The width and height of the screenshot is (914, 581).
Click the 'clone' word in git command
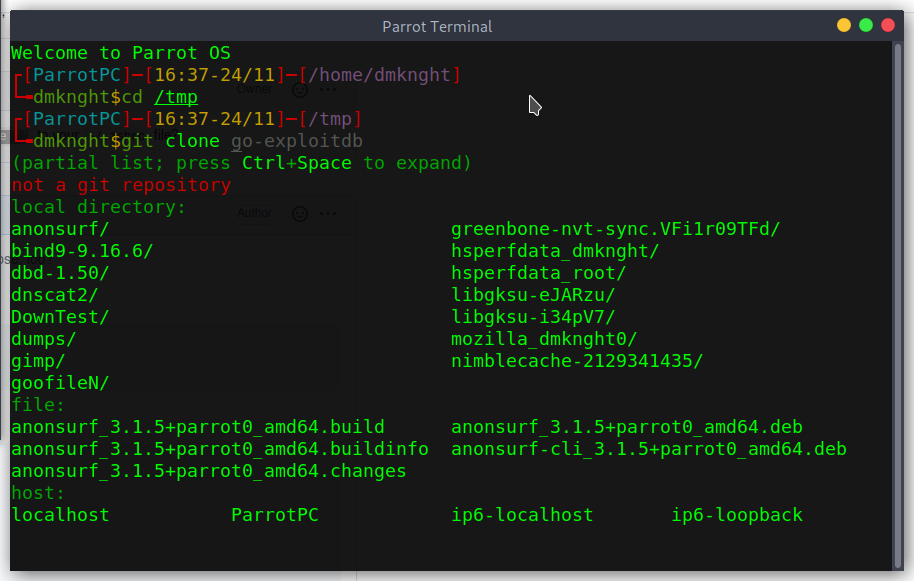(x=192, y=142)
